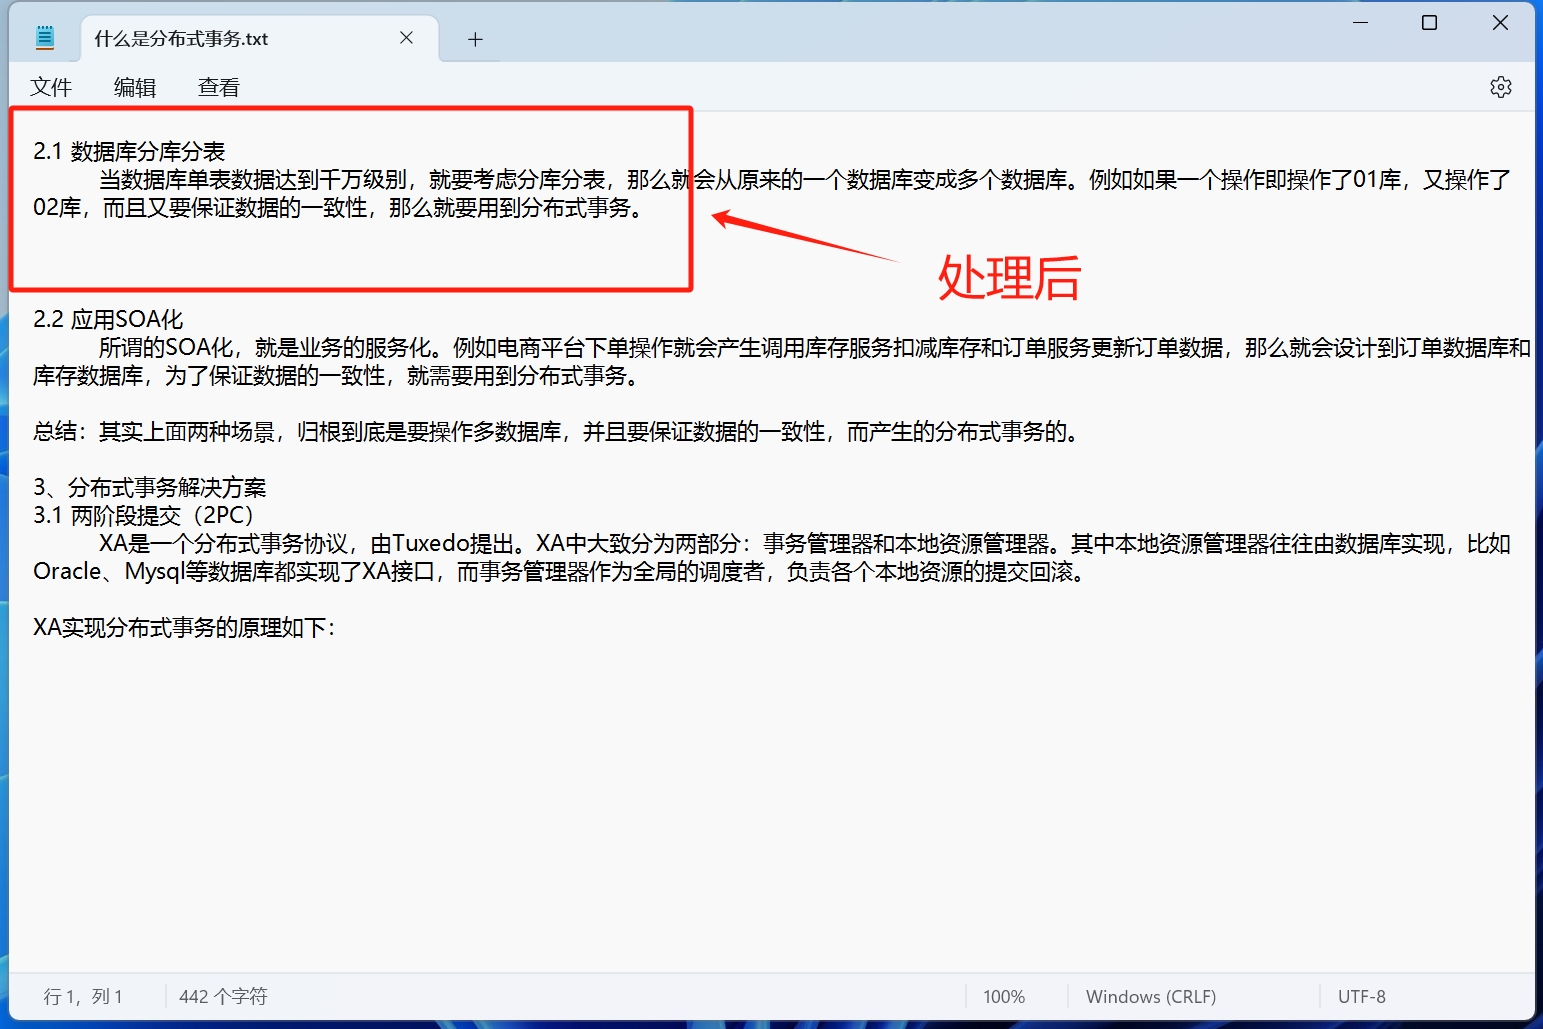
Task: Click the 行1，列1 cursor position indicator
Action: [84, 996]
